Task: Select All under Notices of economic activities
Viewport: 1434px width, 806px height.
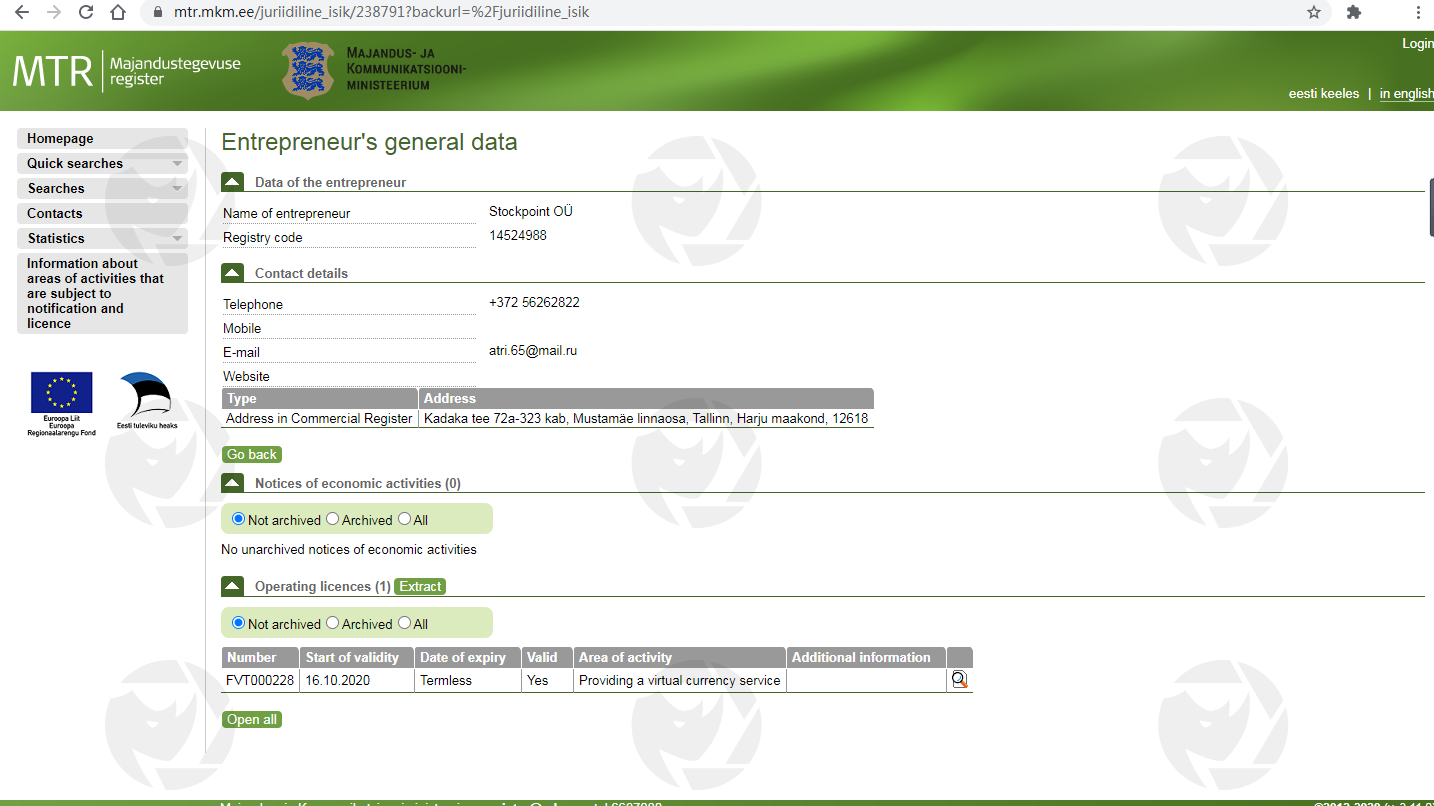Action: pos(405,519)
